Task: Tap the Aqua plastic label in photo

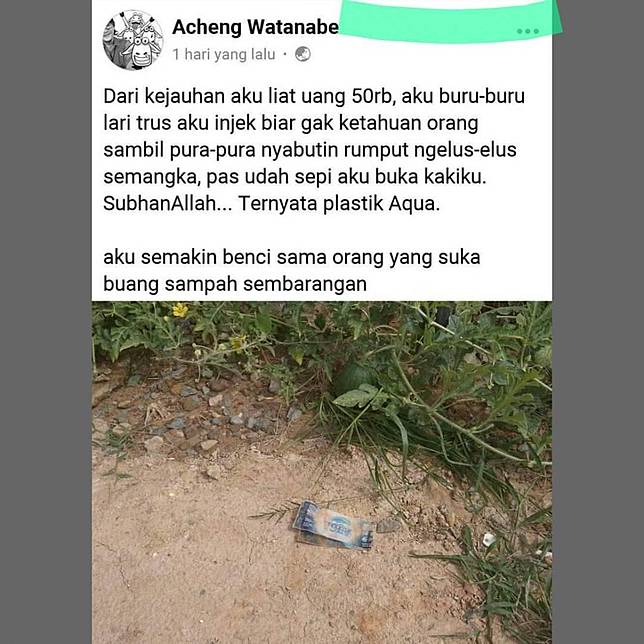Action: 333,525
